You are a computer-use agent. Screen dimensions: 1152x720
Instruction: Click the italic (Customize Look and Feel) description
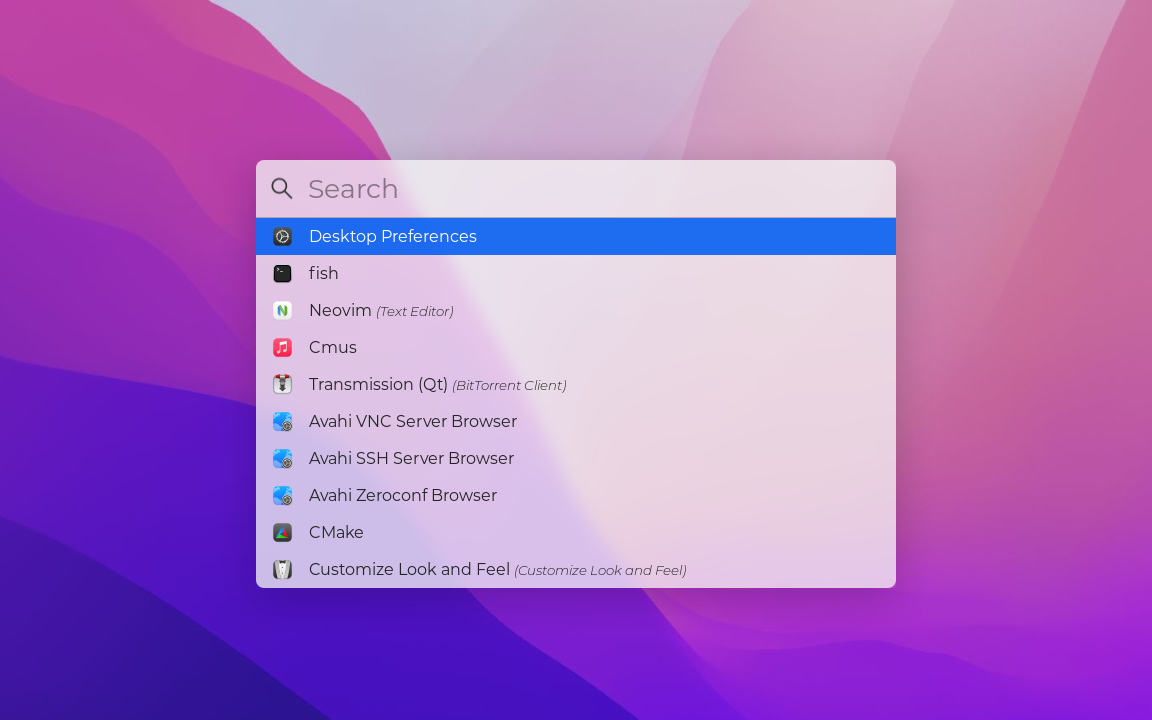coord(600,571)
